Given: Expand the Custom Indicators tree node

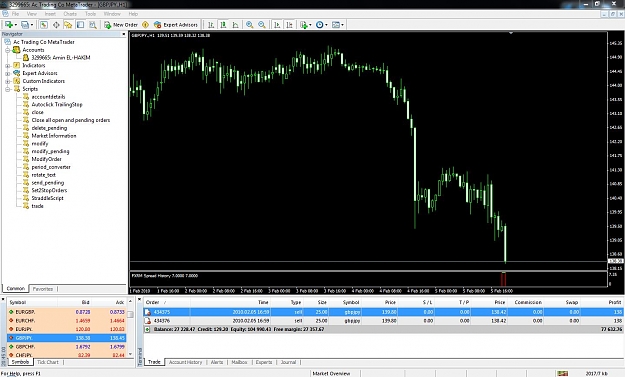Looking at the screenshot, I should [x=8, y=81].
